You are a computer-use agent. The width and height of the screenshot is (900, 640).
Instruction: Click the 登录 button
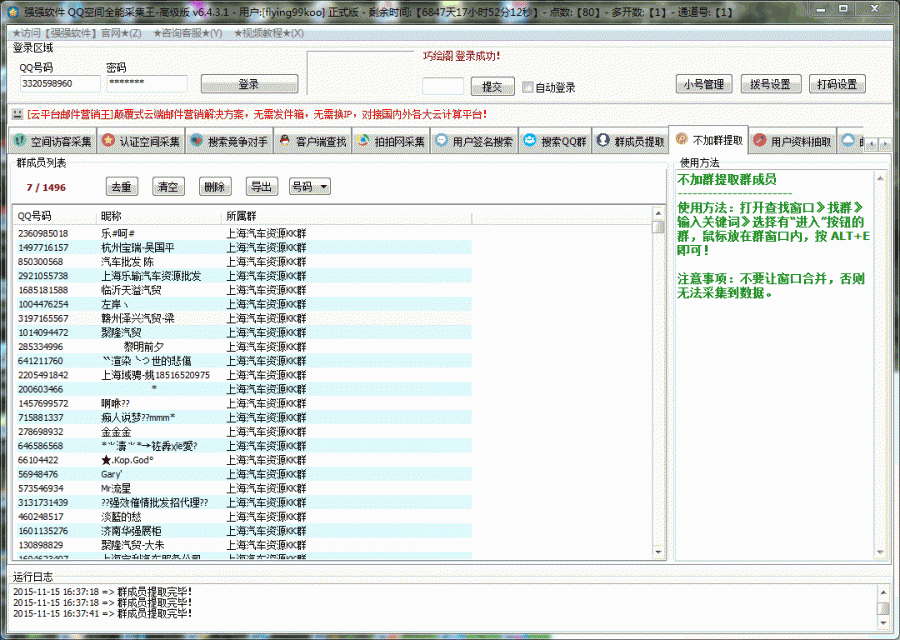(x=249, y=84)
